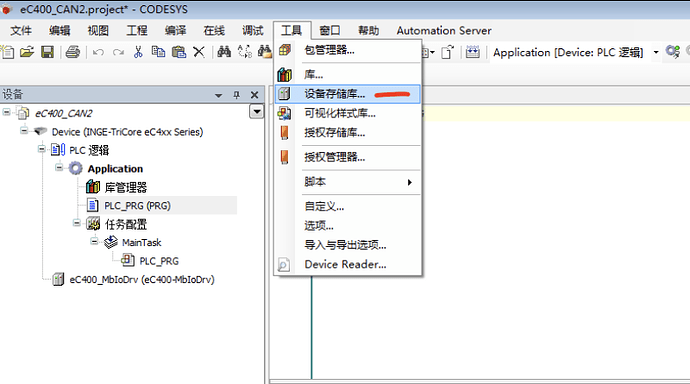Click the library books icon in menu
This screenshot has width=690, height=384.
click(285, 74)
